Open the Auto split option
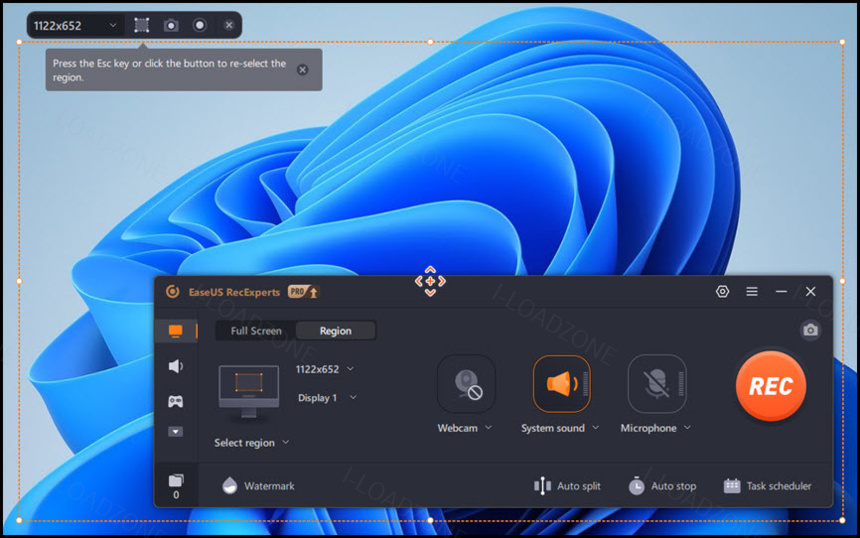 (567, 486)
